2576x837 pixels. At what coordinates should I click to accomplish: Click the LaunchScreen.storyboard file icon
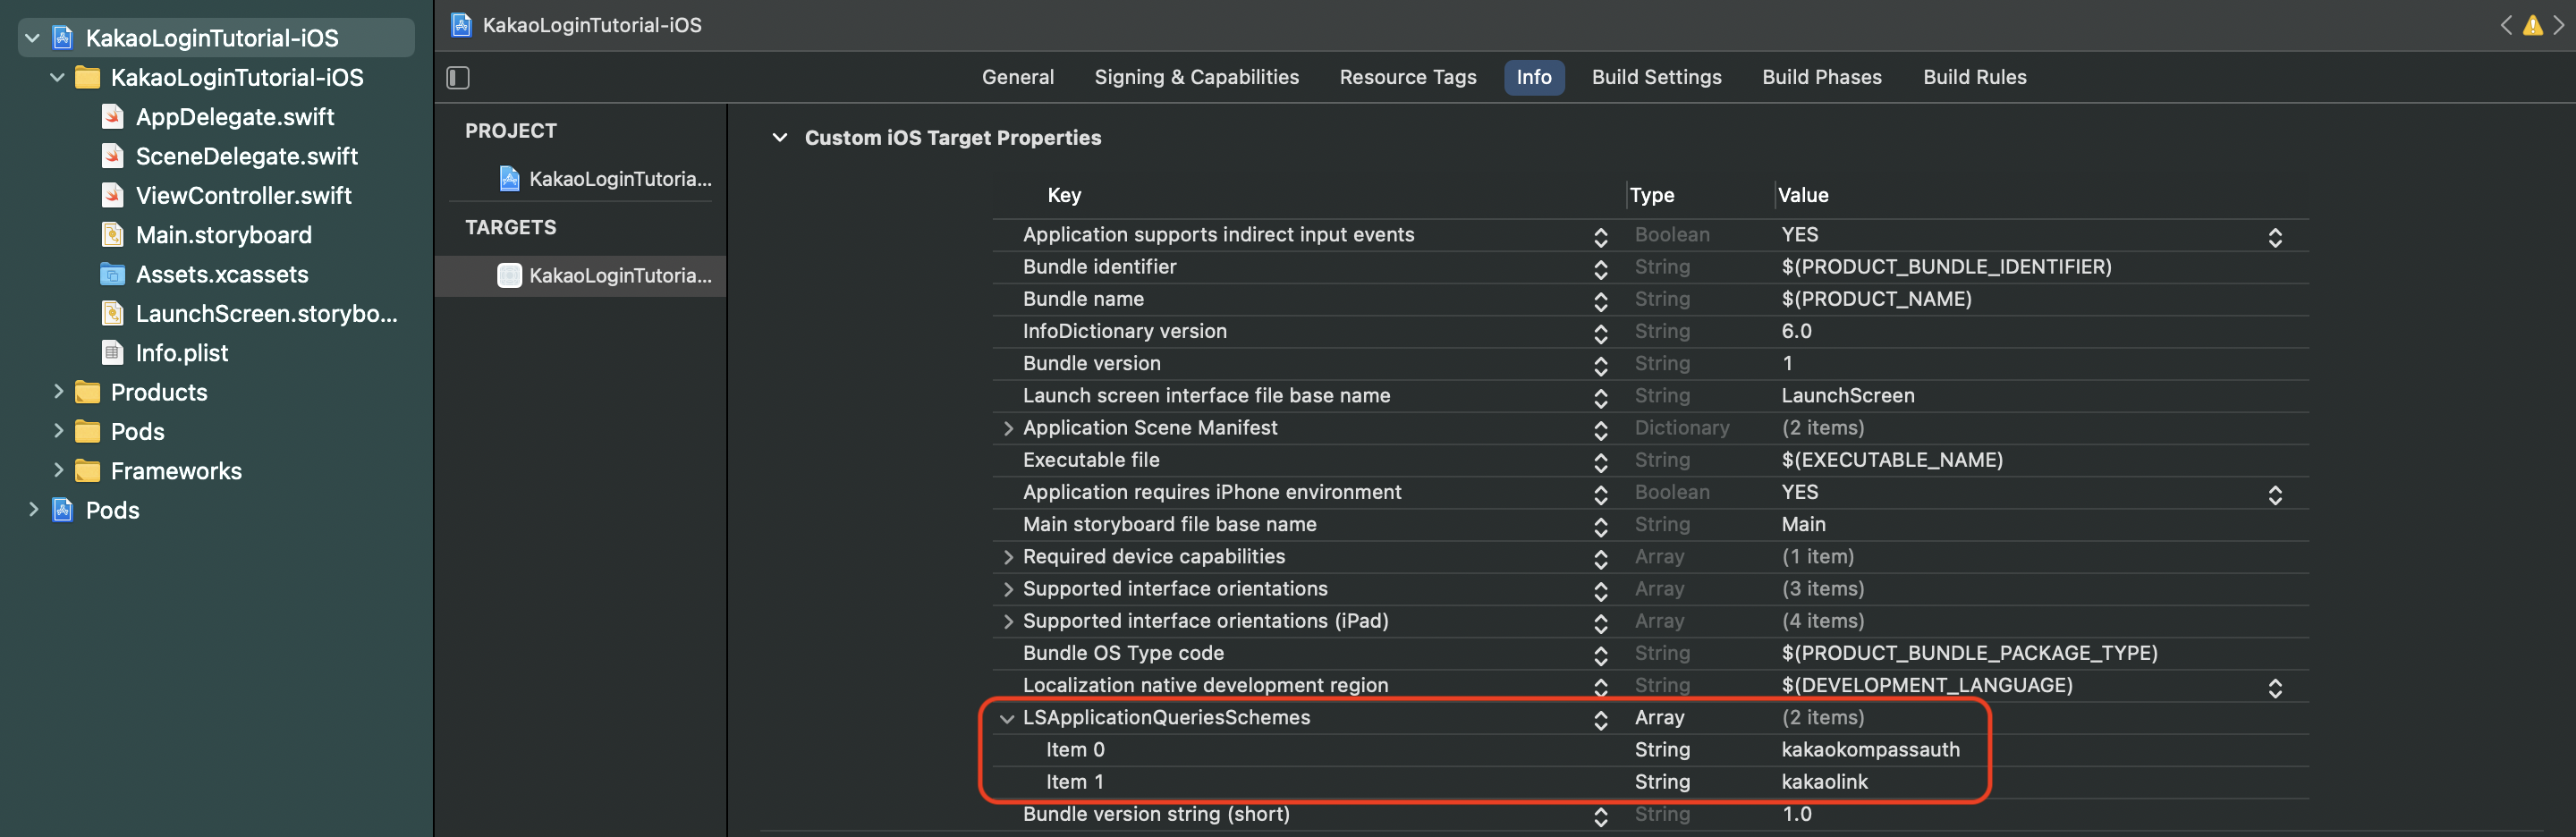click(x=113, y=313)
